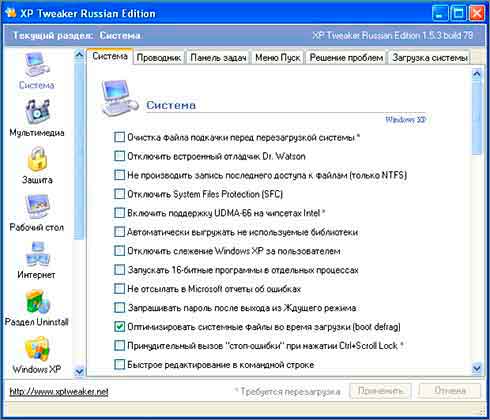Select the Мультимедиа sidebar icon
The image size is (490, 420).
click(x=37, y=111)
